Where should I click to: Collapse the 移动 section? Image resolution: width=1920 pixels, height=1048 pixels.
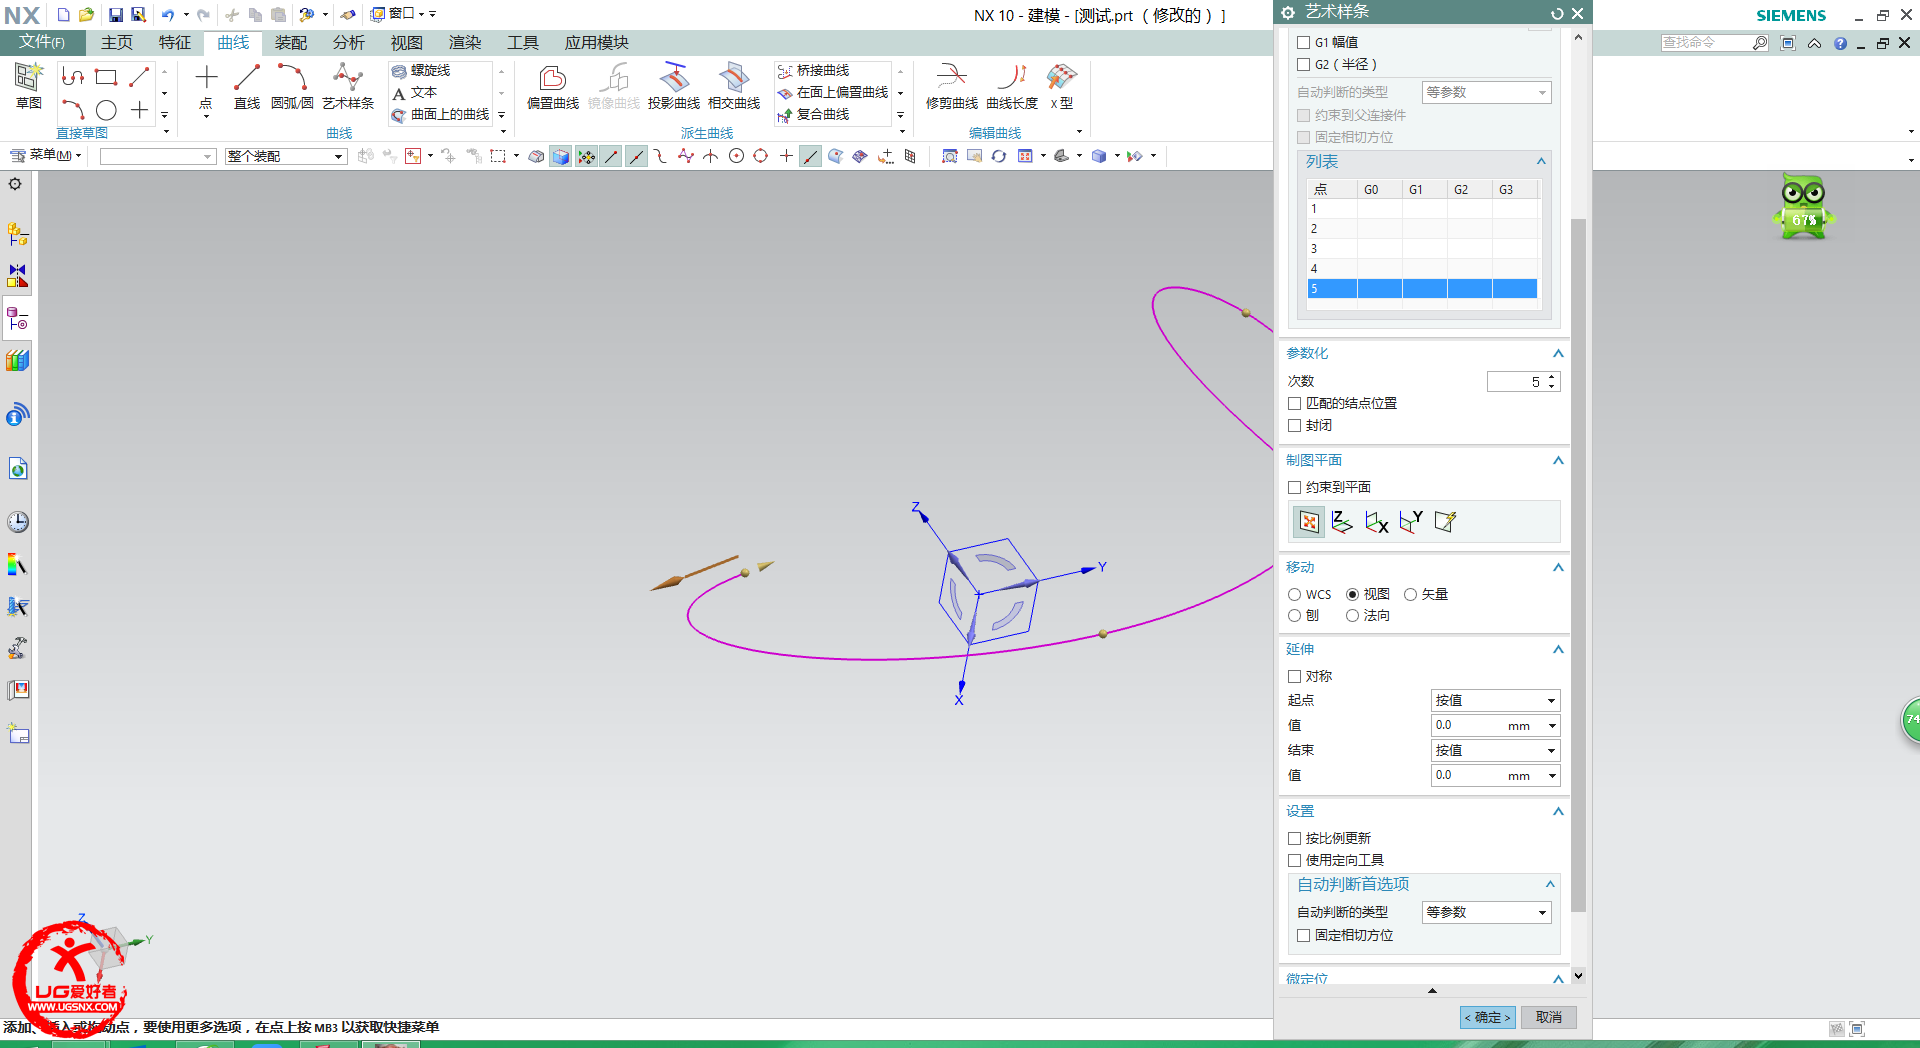[1558, 567]
